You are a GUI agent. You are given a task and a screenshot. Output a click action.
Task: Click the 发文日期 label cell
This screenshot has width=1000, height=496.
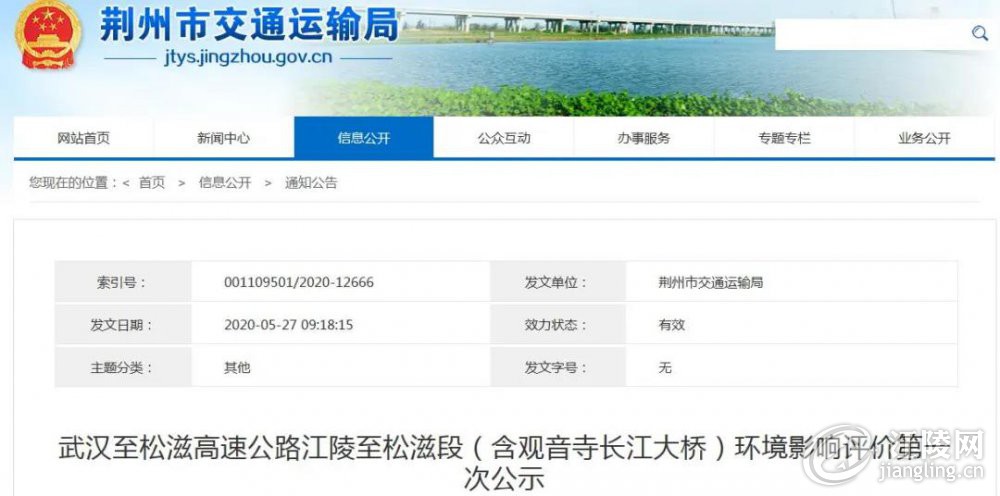123,325
